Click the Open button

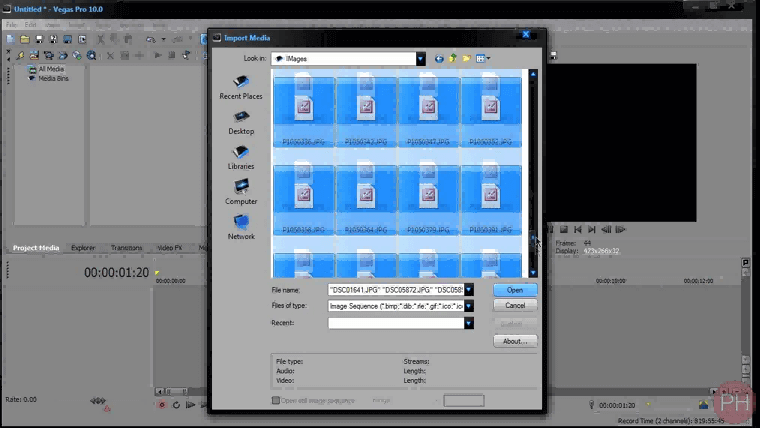pos(515,290)
